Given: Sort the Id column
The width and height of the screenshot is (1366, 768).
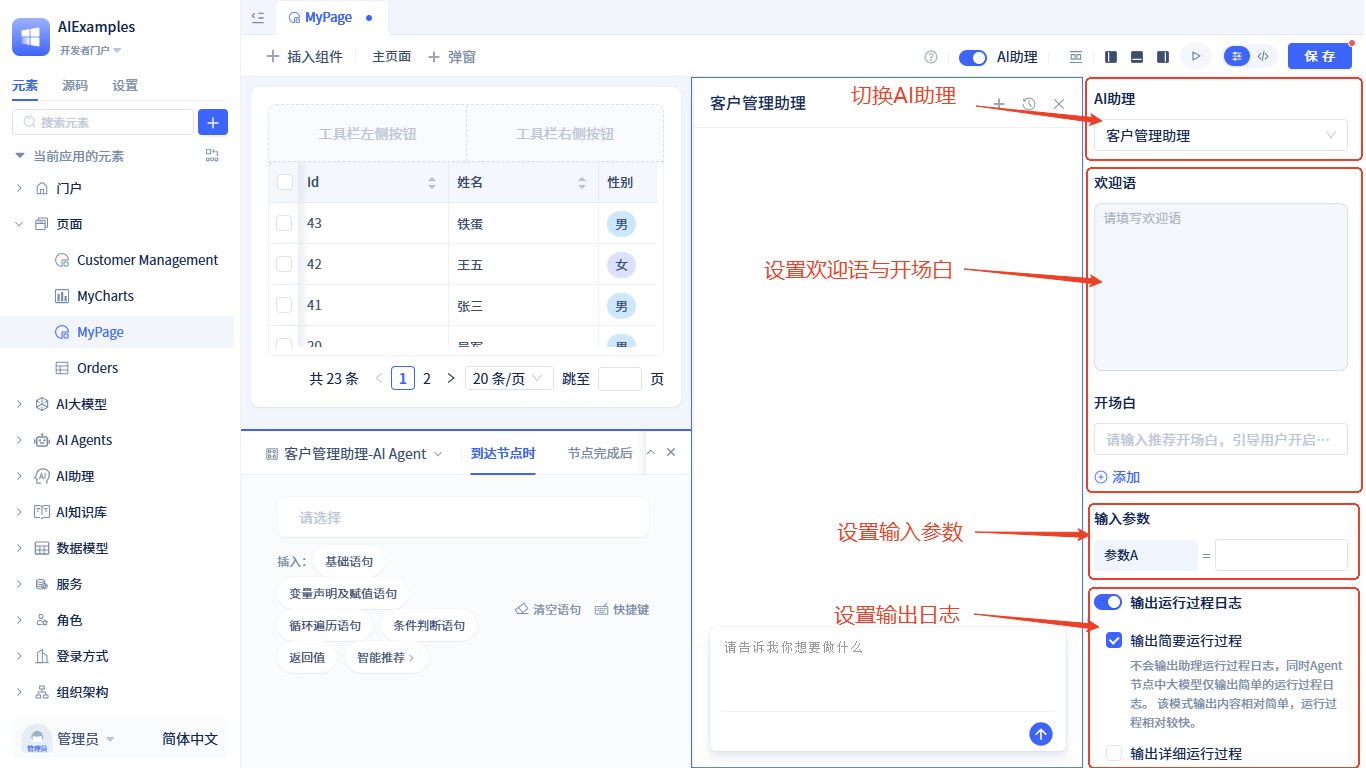Looking at the screenshot, I should point(432,183).
